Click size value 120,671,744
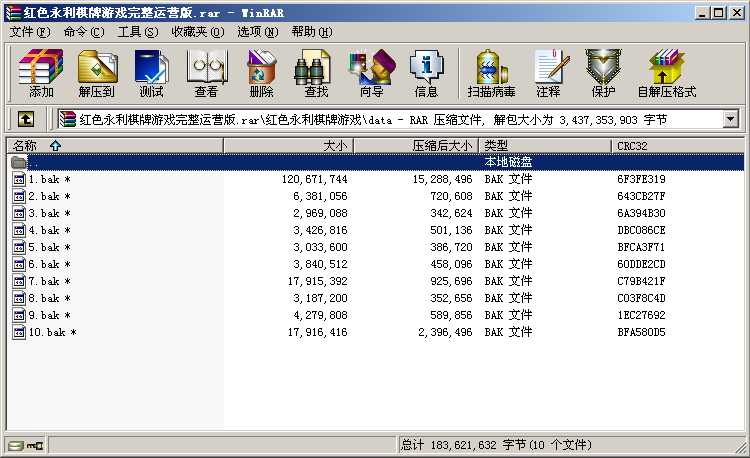 [314, 179]
